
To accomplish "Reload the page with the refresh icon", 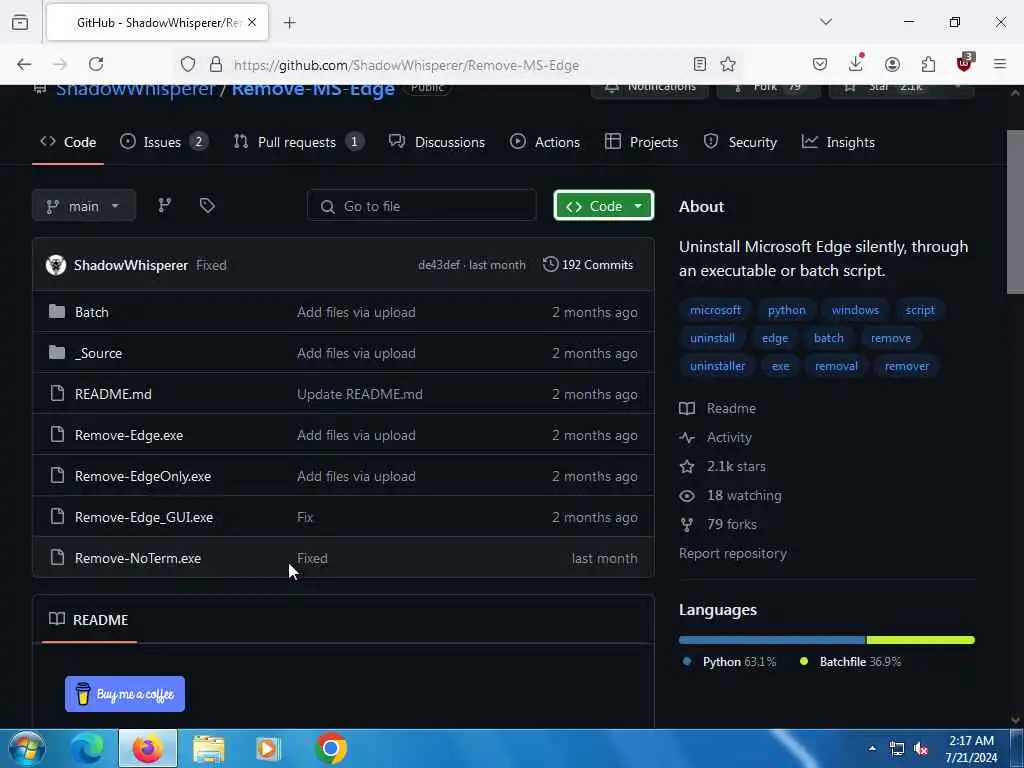I will pyautogui.click(x=96, y=64).
